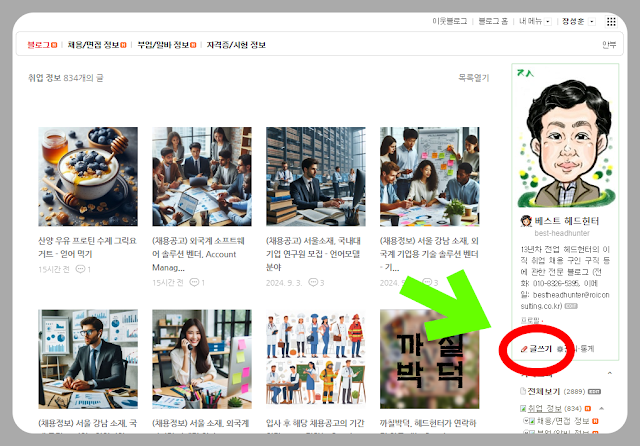The image size is (640, 446).
Task: Open the yogurt and blueberry post thumbnail
Action: click(x=88, y=176)
